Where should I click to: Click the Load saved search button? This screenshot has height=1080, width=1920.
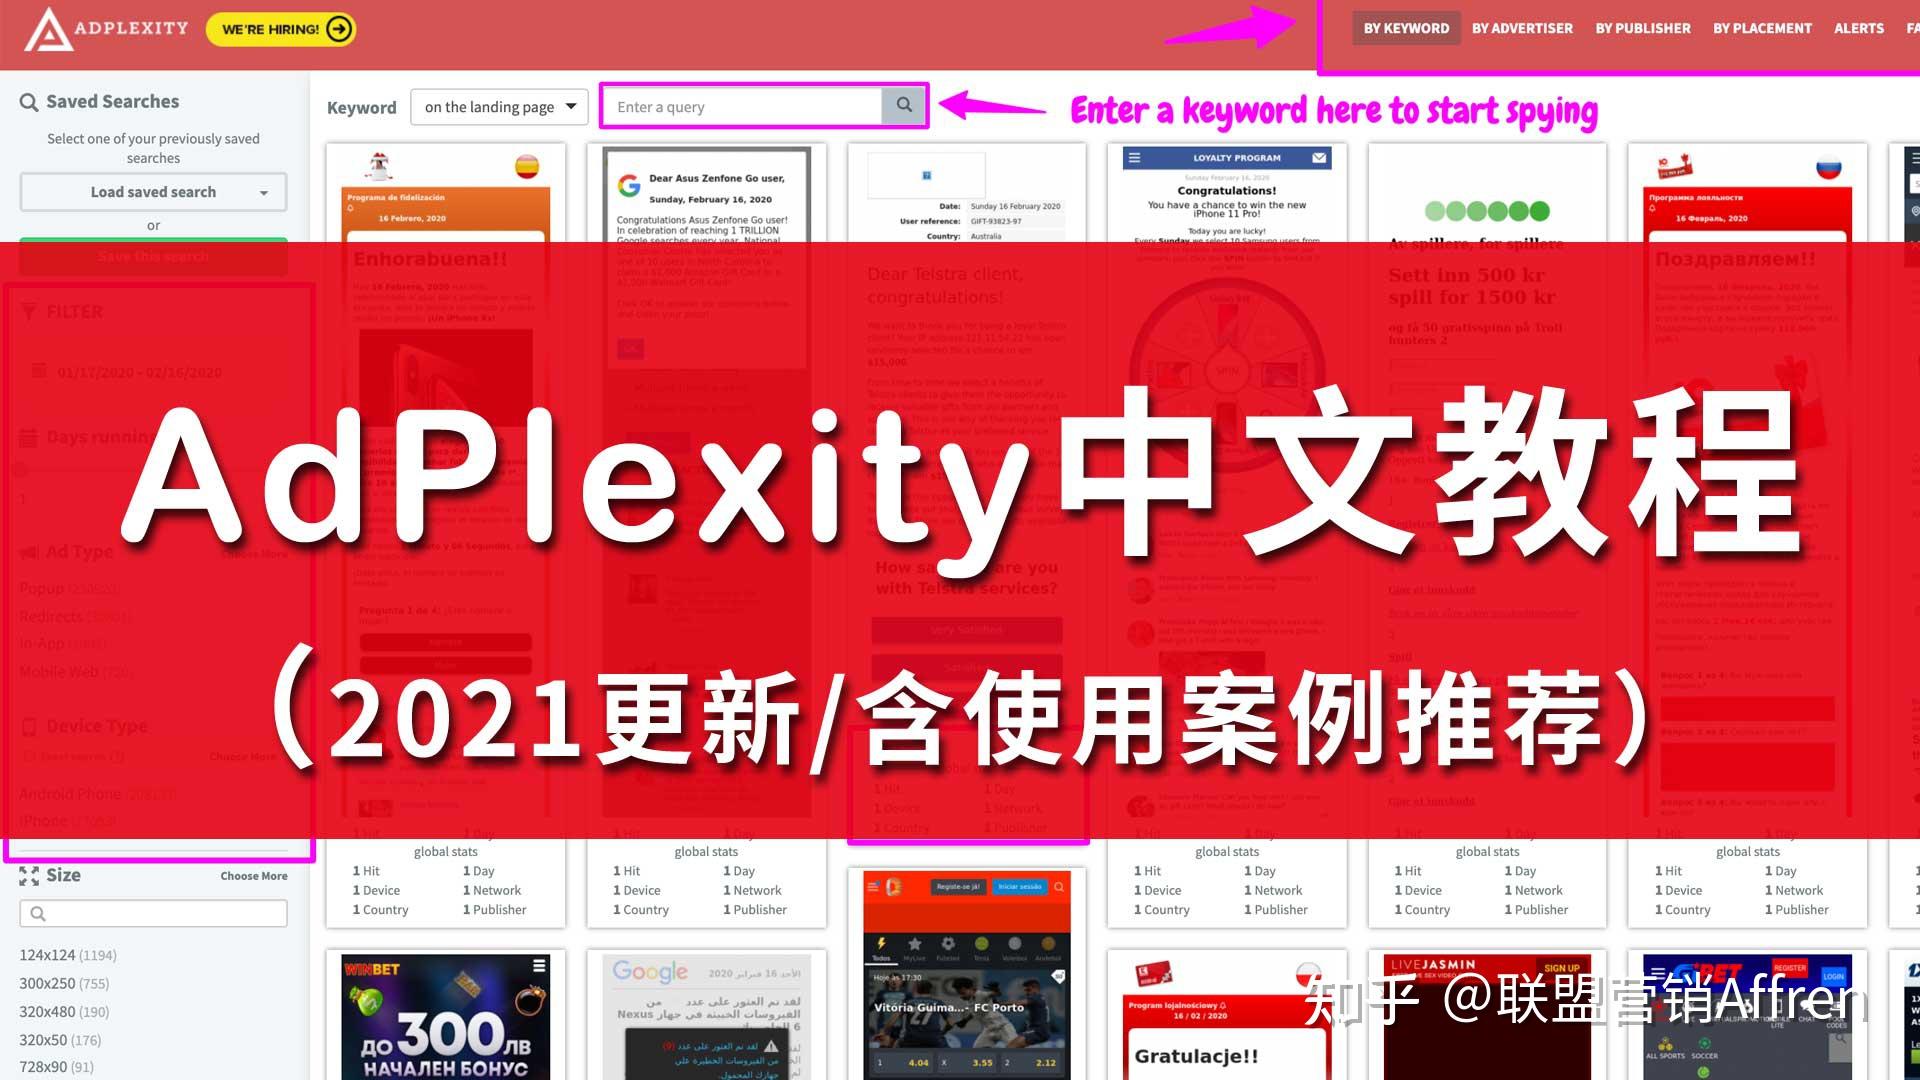click(152, 191)
